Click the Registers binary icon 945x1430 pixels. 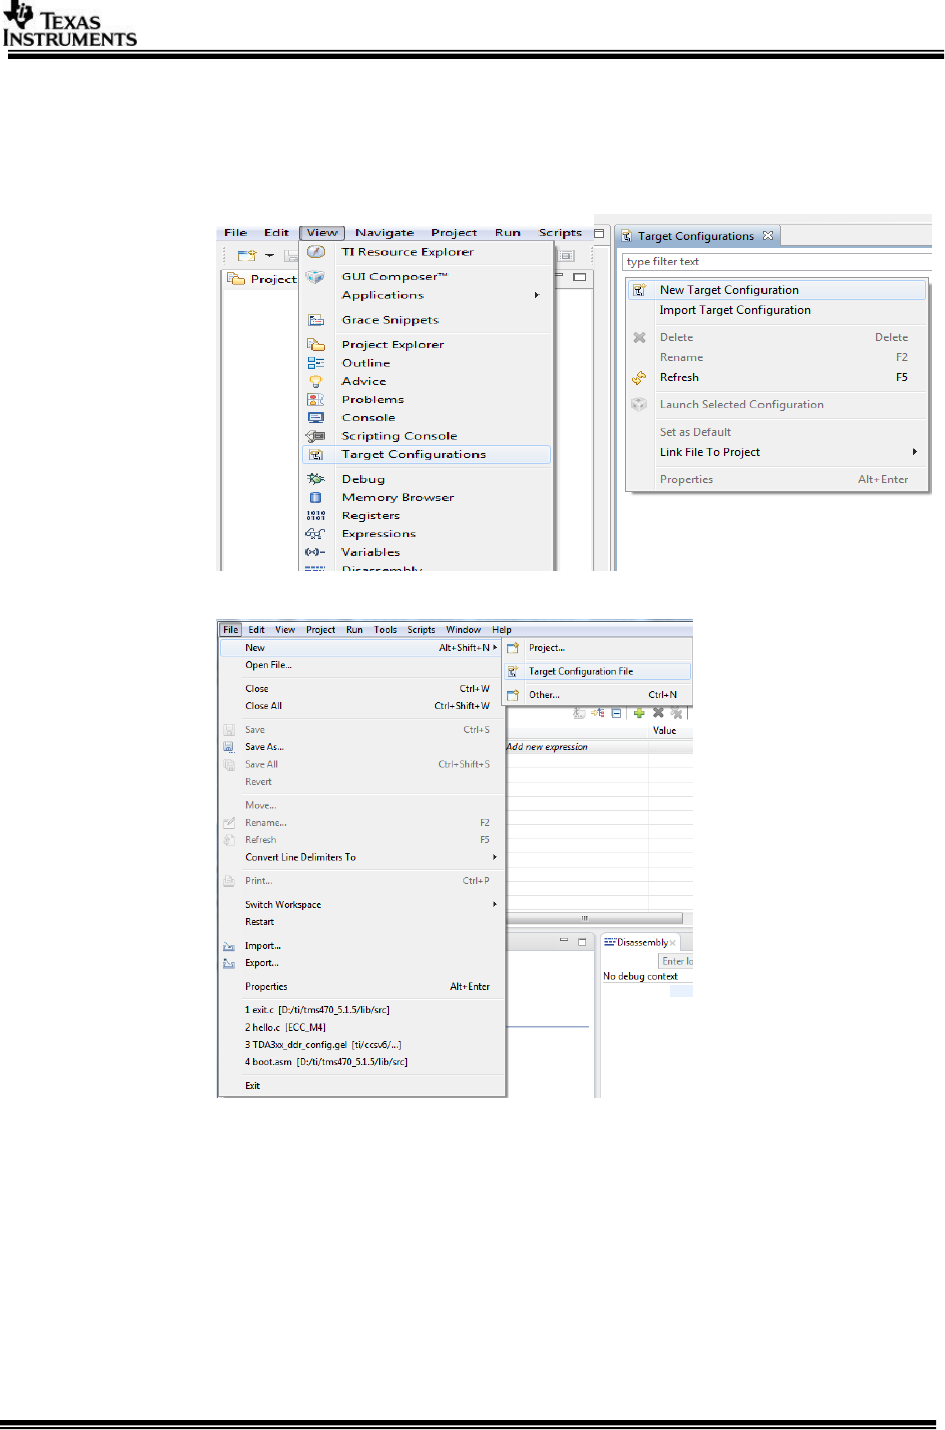click(x=316, y=516)
